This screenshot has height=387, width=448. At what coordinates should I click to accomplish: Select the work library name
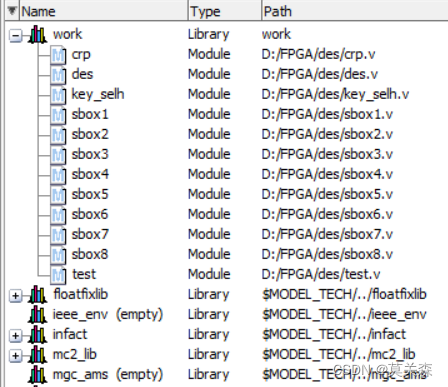pyautogui.click(x=67, y=34)
